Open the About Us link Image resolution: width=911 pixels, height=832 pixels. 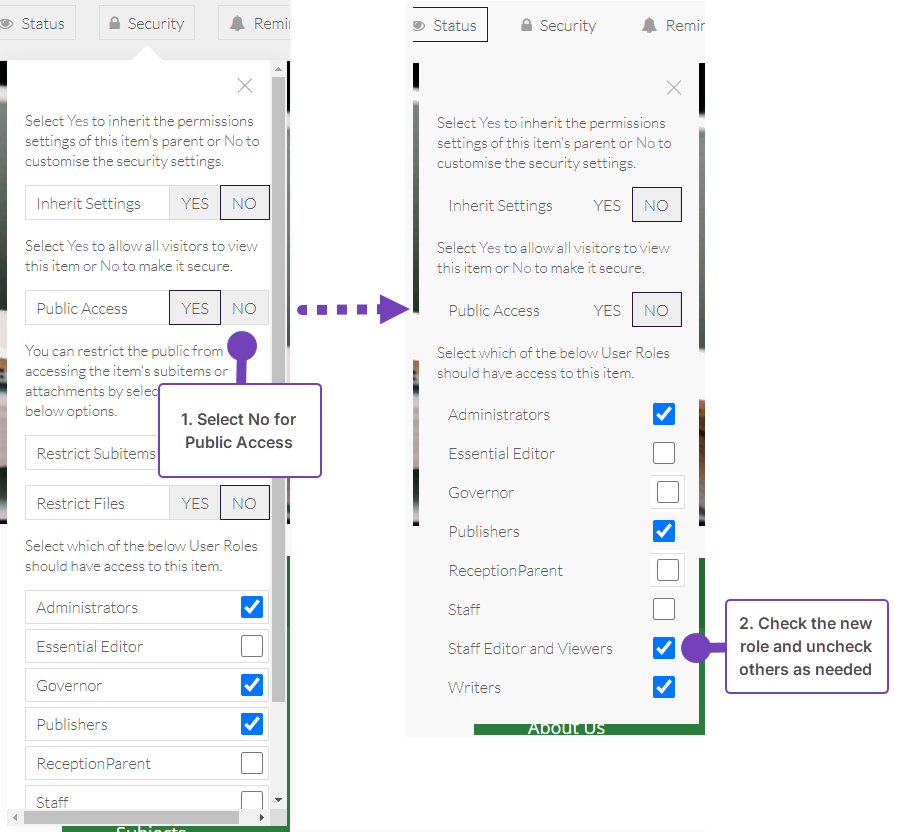tap(566, 728)
